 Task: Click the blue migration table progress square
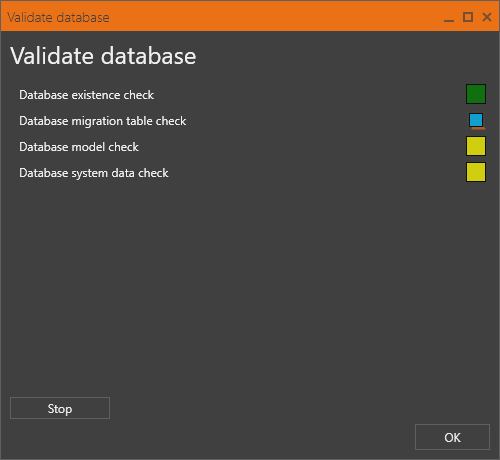[476, 120]
